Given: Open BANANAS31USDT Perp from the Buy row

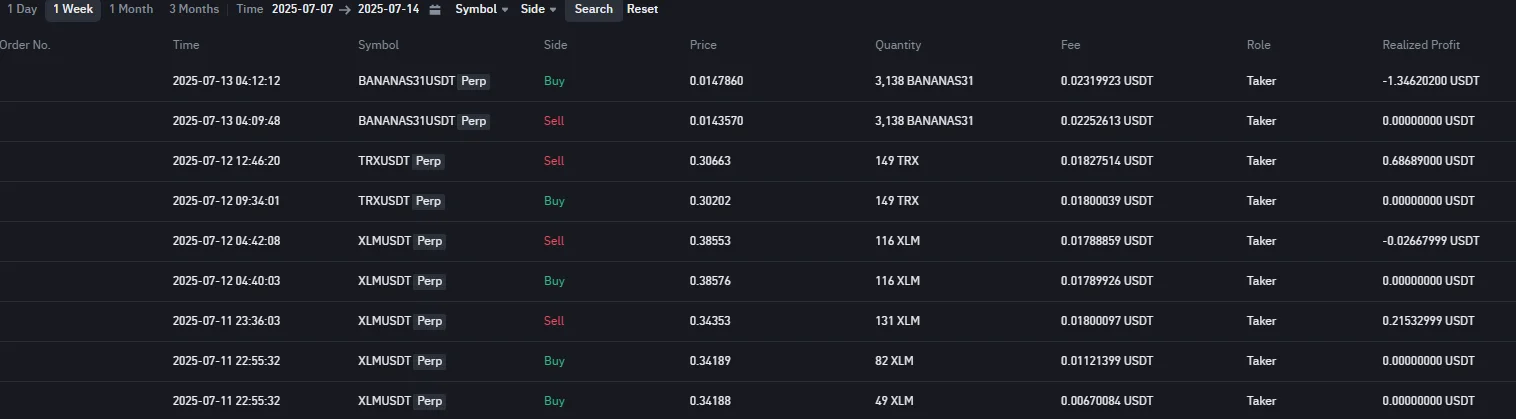Looking at the screenshot, I should (x=406, y=81).
